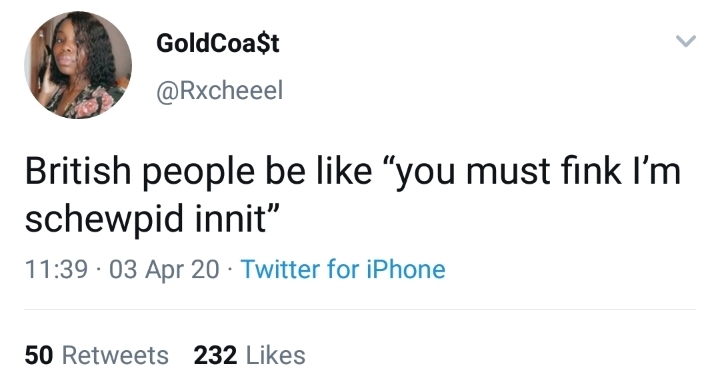This screenshot has height=382, width=720.
Task: Click the bold 232 likes count
Action: pyautogui.click(x=215, y=355)
